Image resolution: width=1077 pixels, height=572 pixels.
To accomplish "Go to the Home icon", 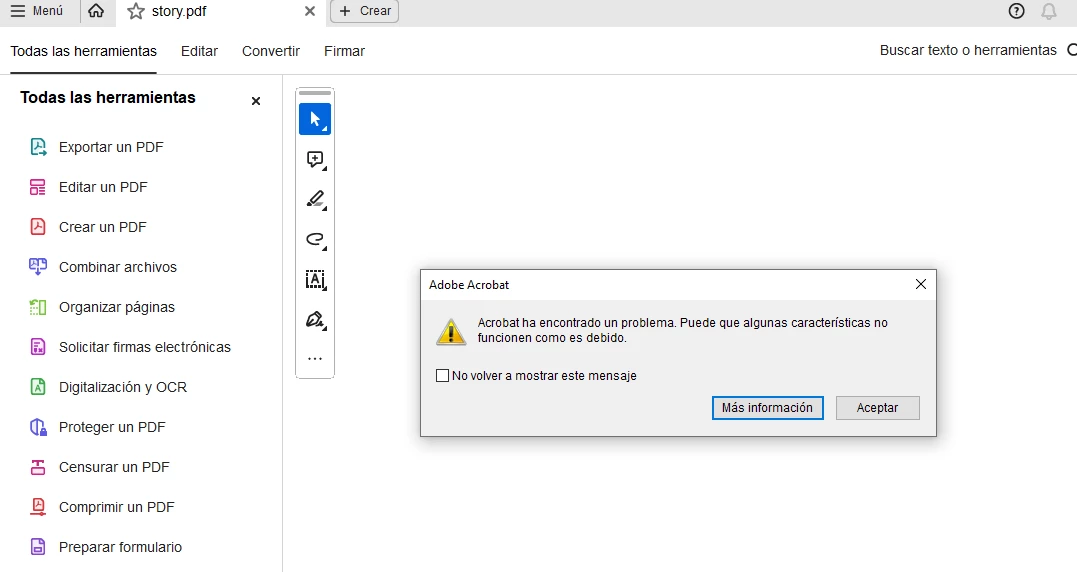I will coord(96,11).
